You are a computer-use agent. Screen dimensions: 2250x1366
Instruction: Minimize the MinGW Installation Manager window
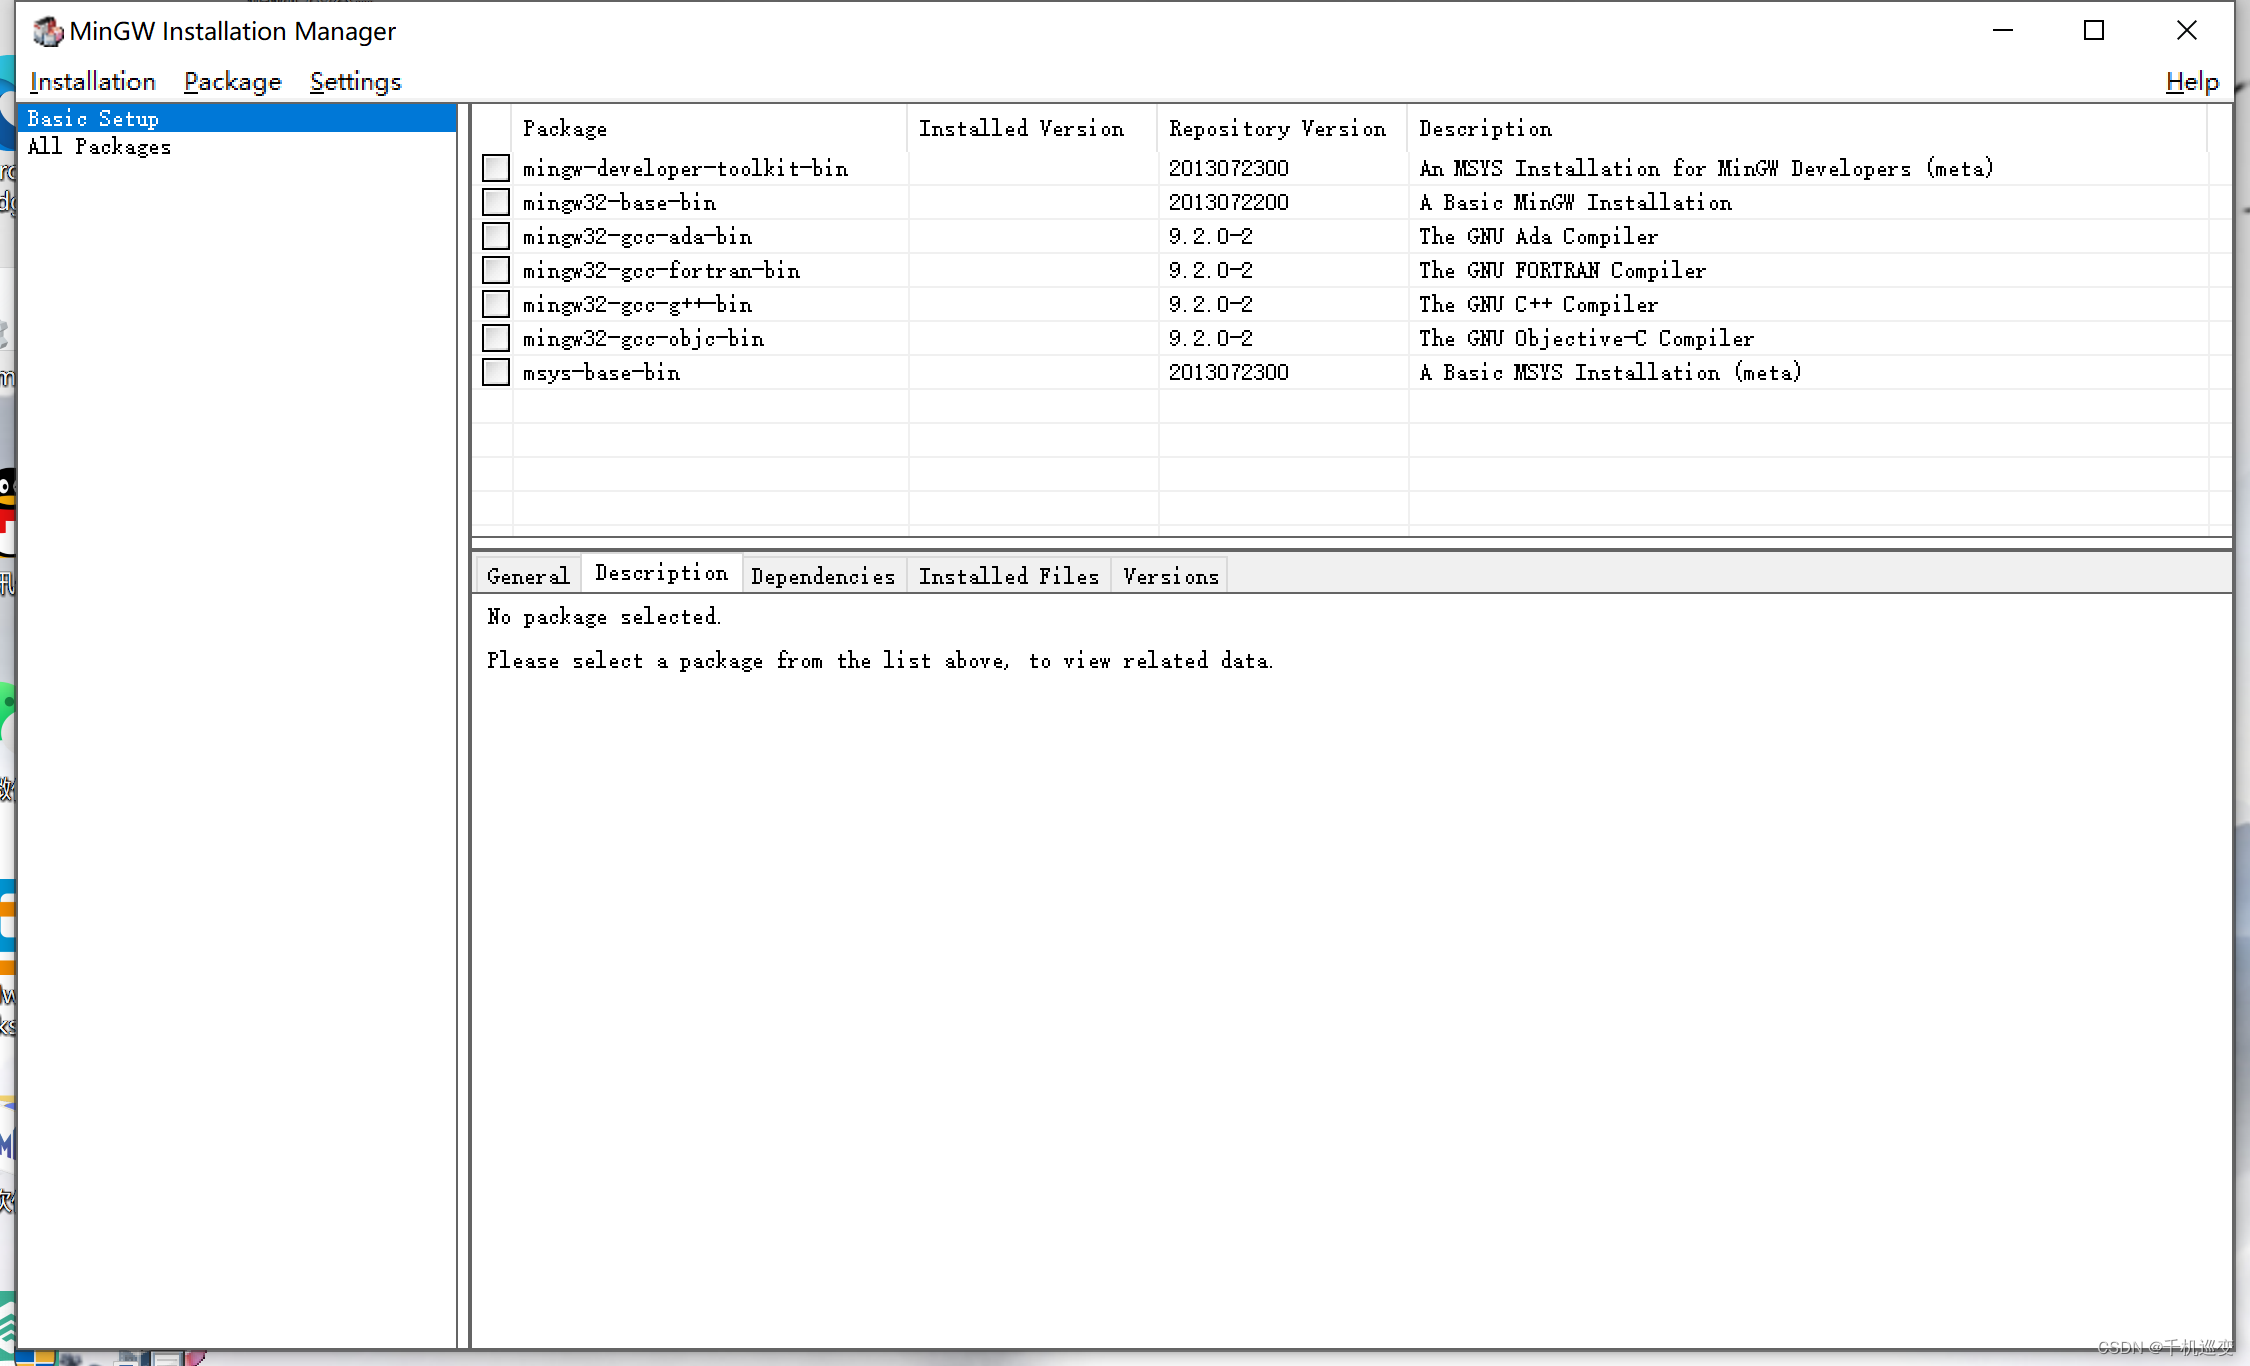pos(2003,31)
